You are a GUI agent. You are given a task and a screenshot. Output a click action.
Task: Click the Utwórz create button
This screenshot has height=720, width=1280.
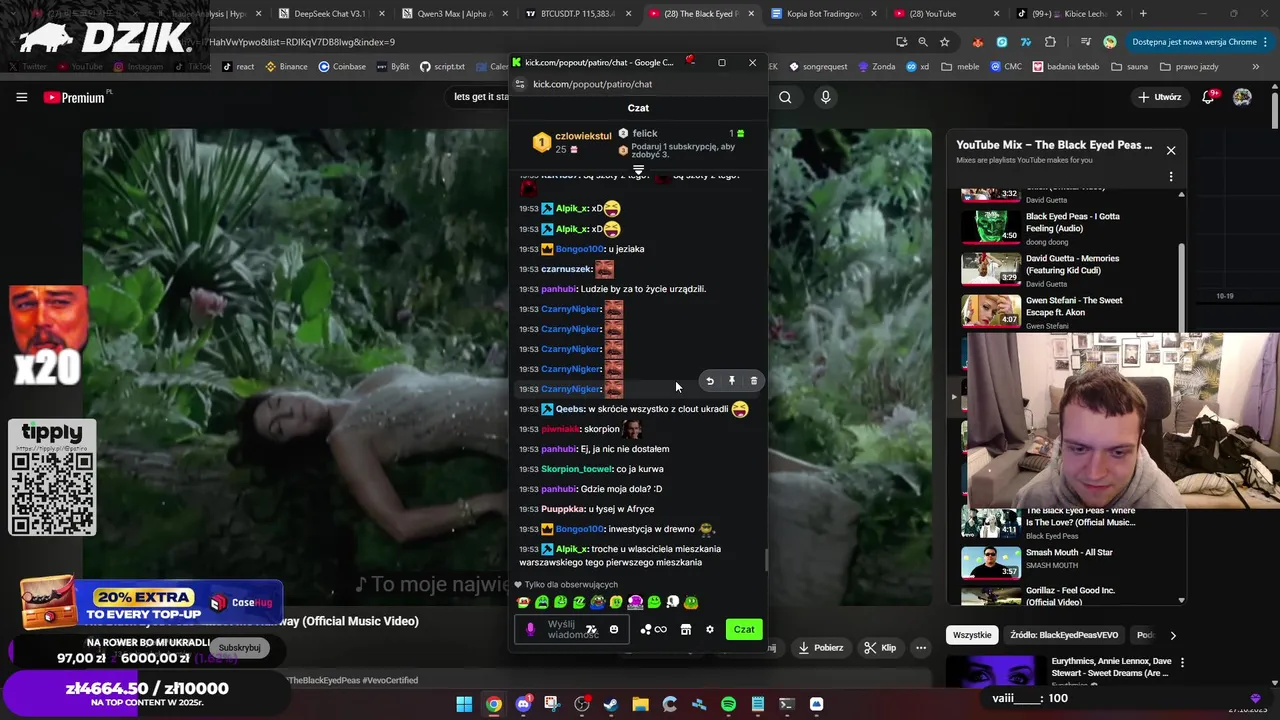coord(1160,97)
